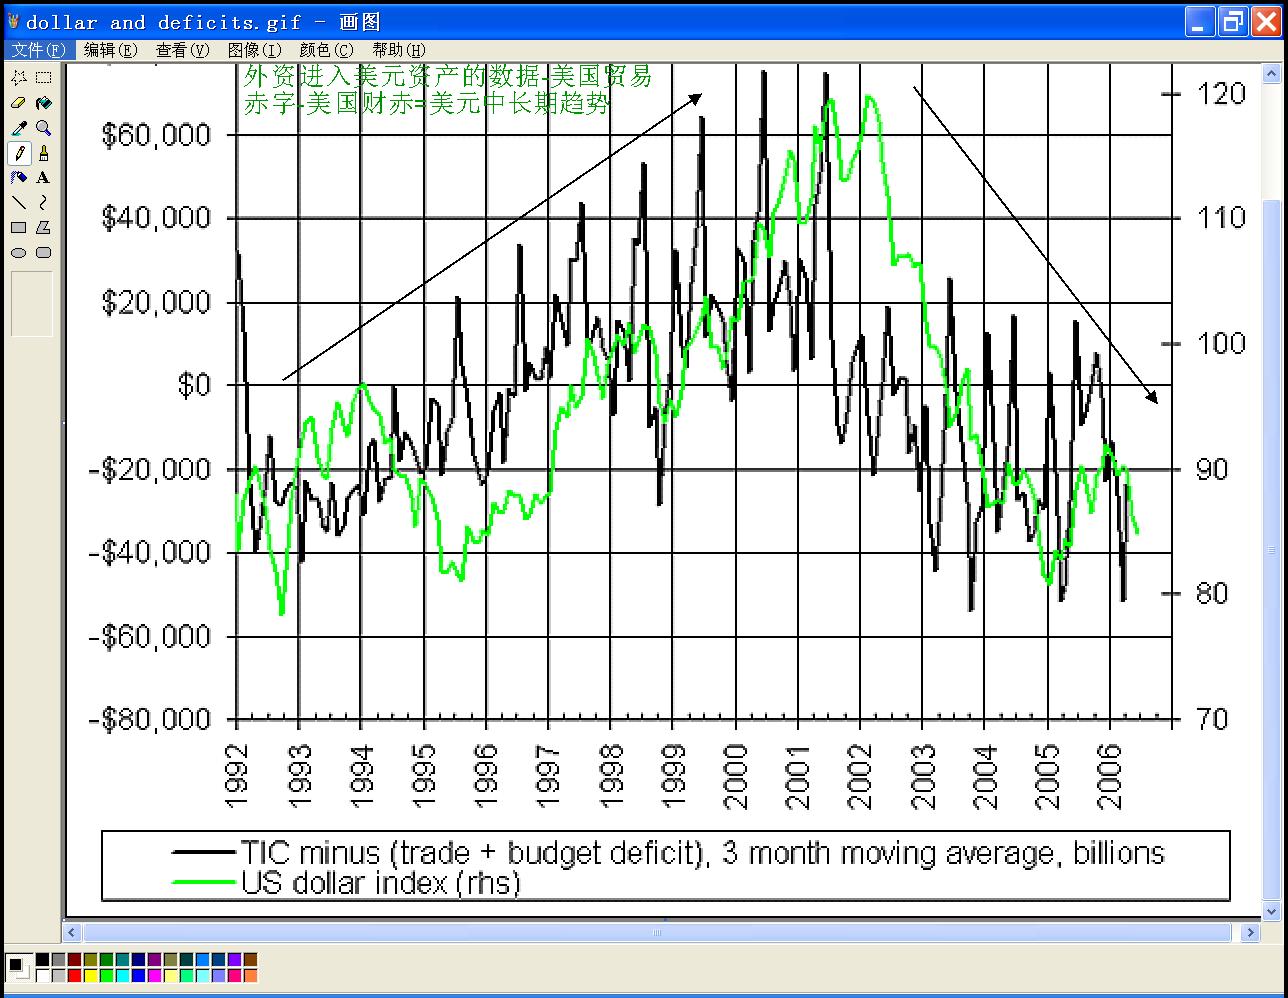
Task: Pick the Eraser tool
Action: 19,102
